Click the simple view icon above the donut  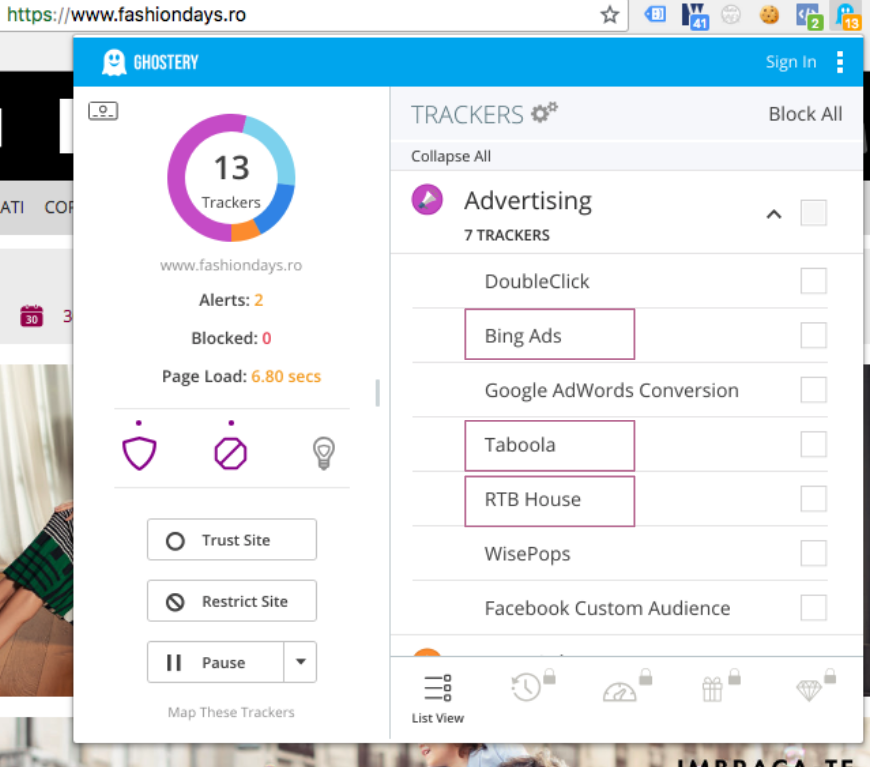103,111
